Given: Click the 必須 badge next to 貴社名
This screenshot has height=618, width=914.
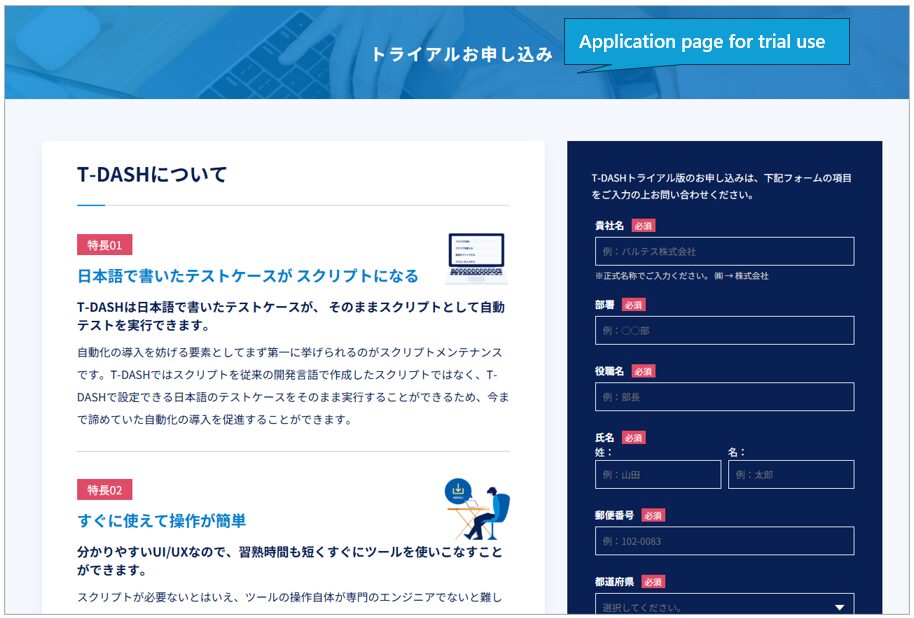Looking at the screenshot, I should click(643, 226).
